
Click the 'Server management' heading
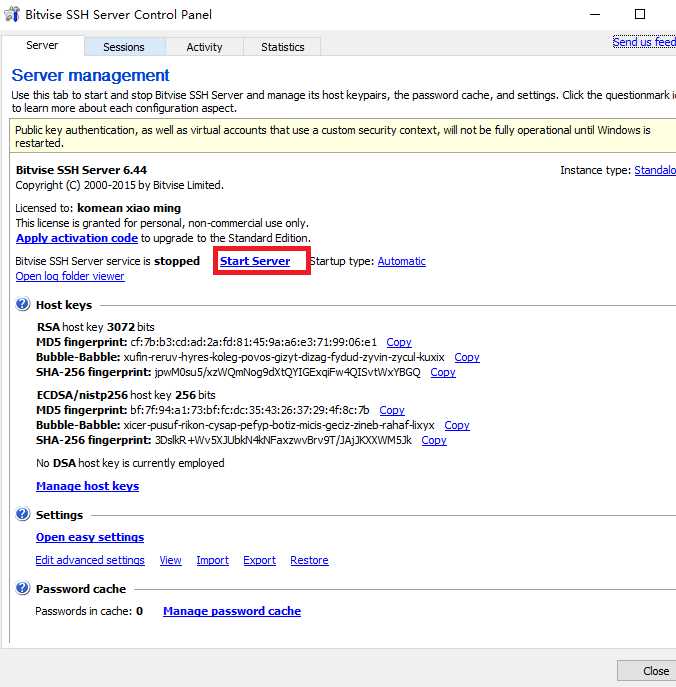(90, 75)
